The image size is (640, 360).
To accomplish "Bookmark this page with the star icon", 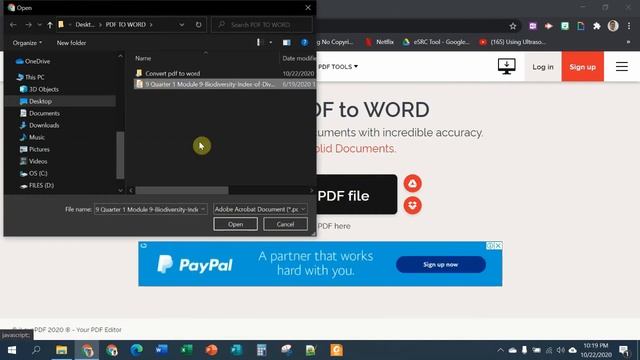I will pyautogui.click(x=513, y=26).
